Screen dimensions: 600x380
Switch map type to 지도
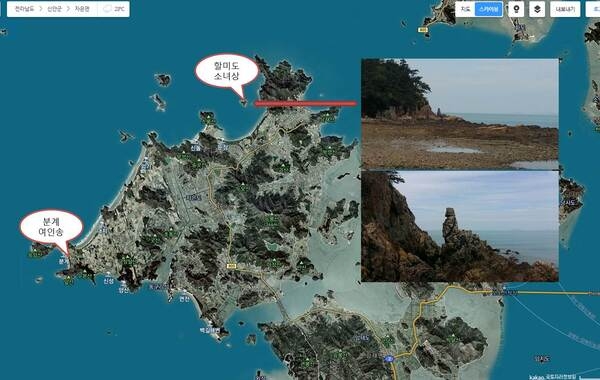click(465, 9)
